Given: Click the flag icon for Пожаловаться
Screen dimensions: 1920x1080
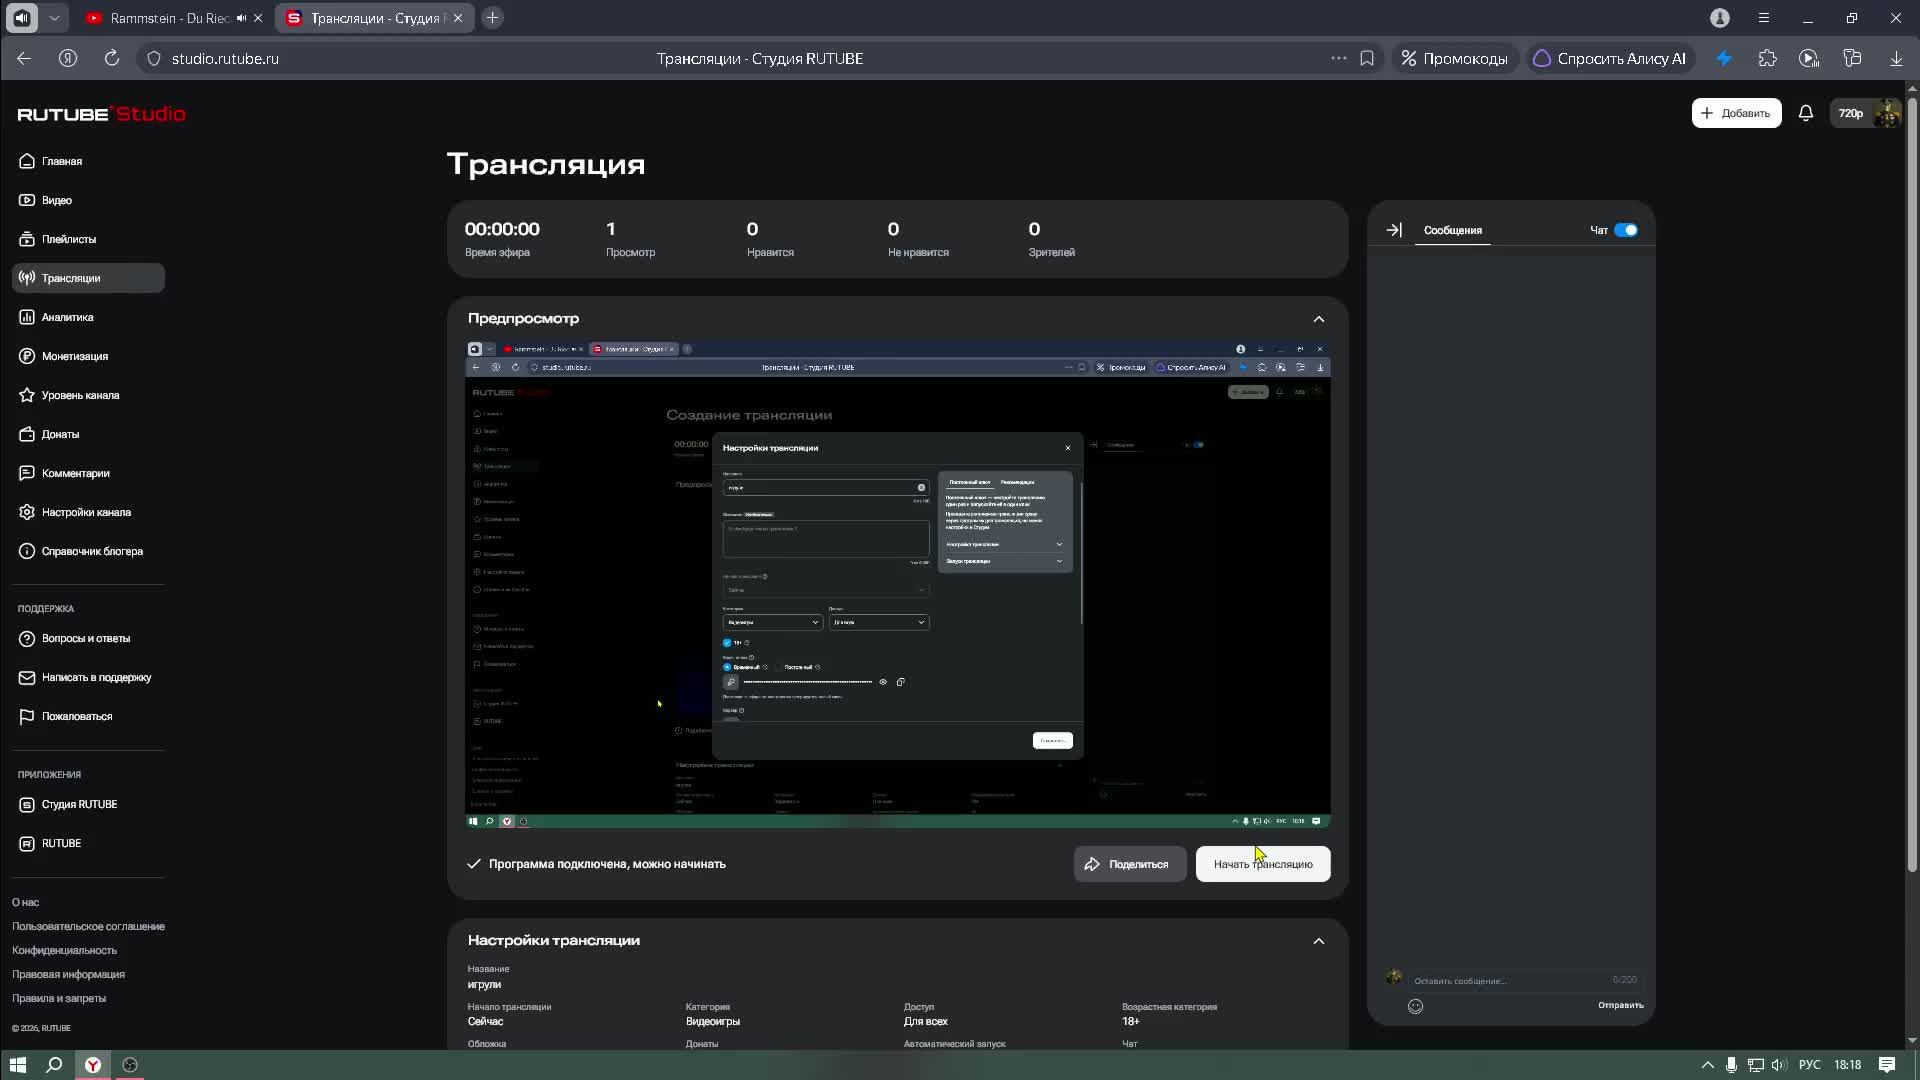Looking at the screenshot, I should [x=27, y=716].
